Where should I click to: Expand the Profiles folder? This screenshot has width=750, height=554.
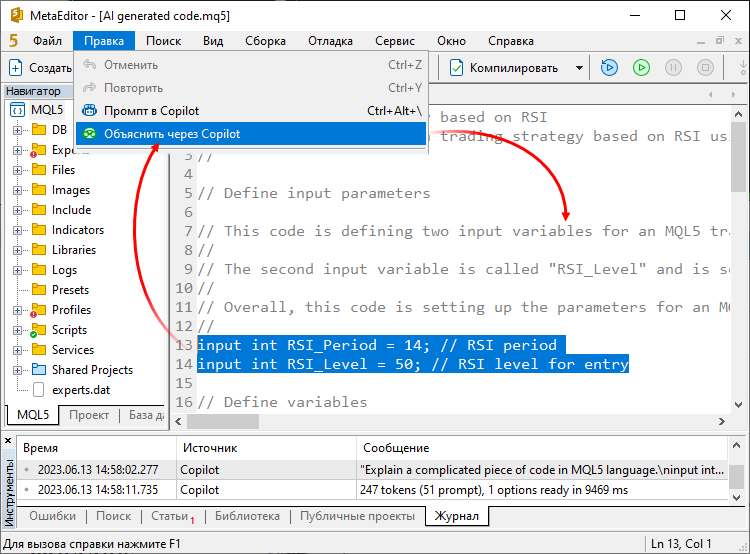pos(17,310)
